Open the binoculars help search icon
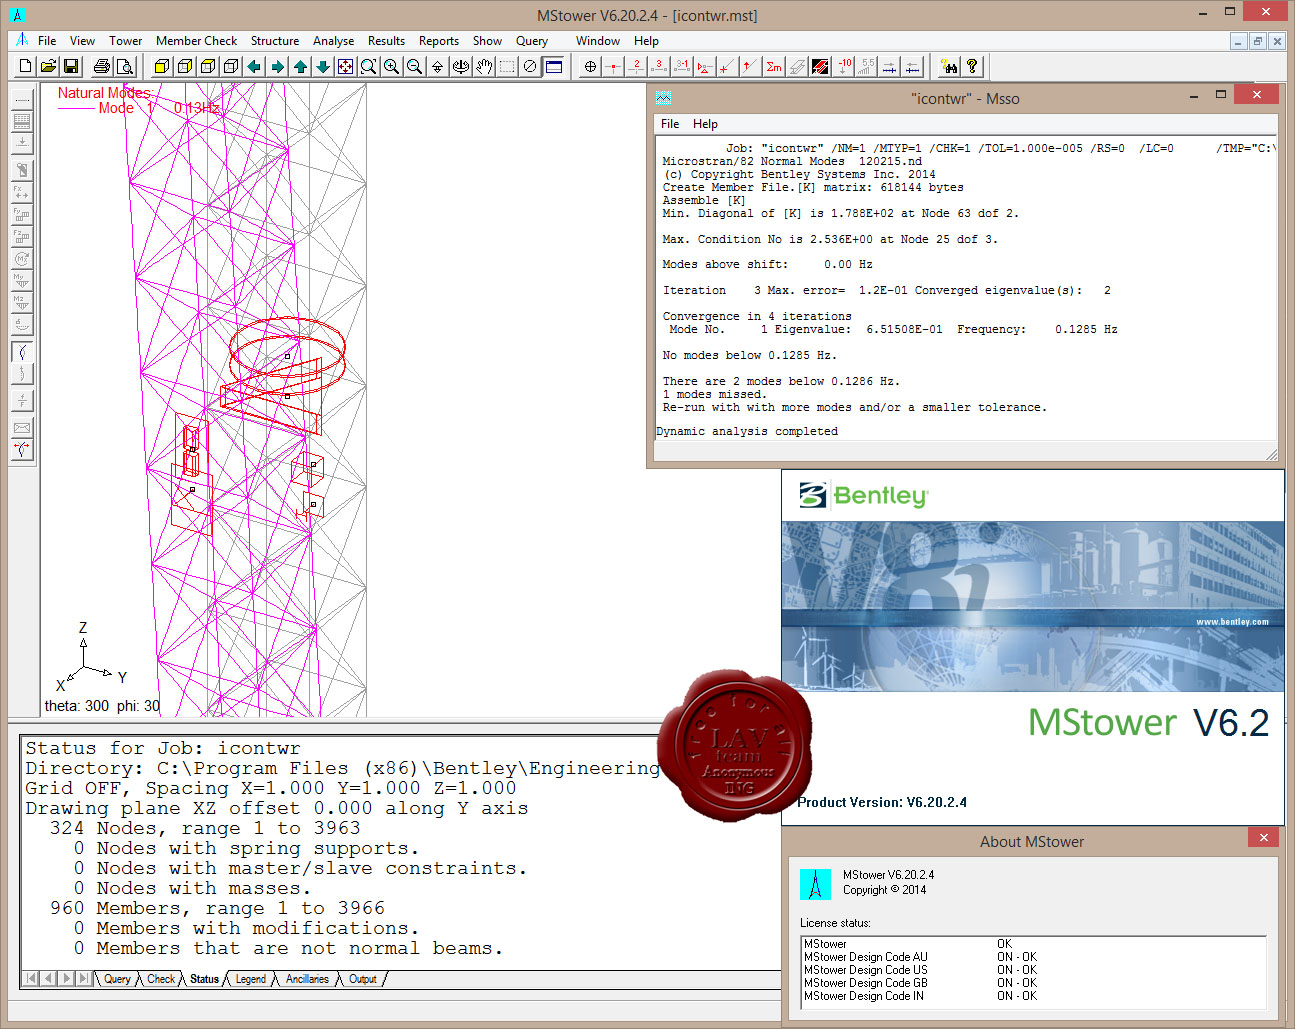 click(949, 66)
